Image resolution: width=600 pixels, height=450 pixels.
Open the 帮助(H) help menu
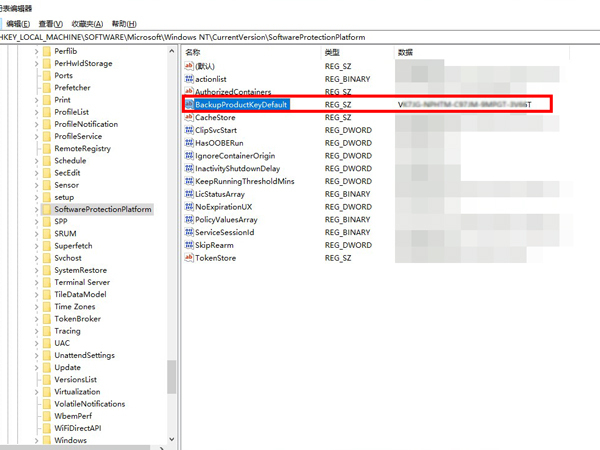click(x=125, y=23)
